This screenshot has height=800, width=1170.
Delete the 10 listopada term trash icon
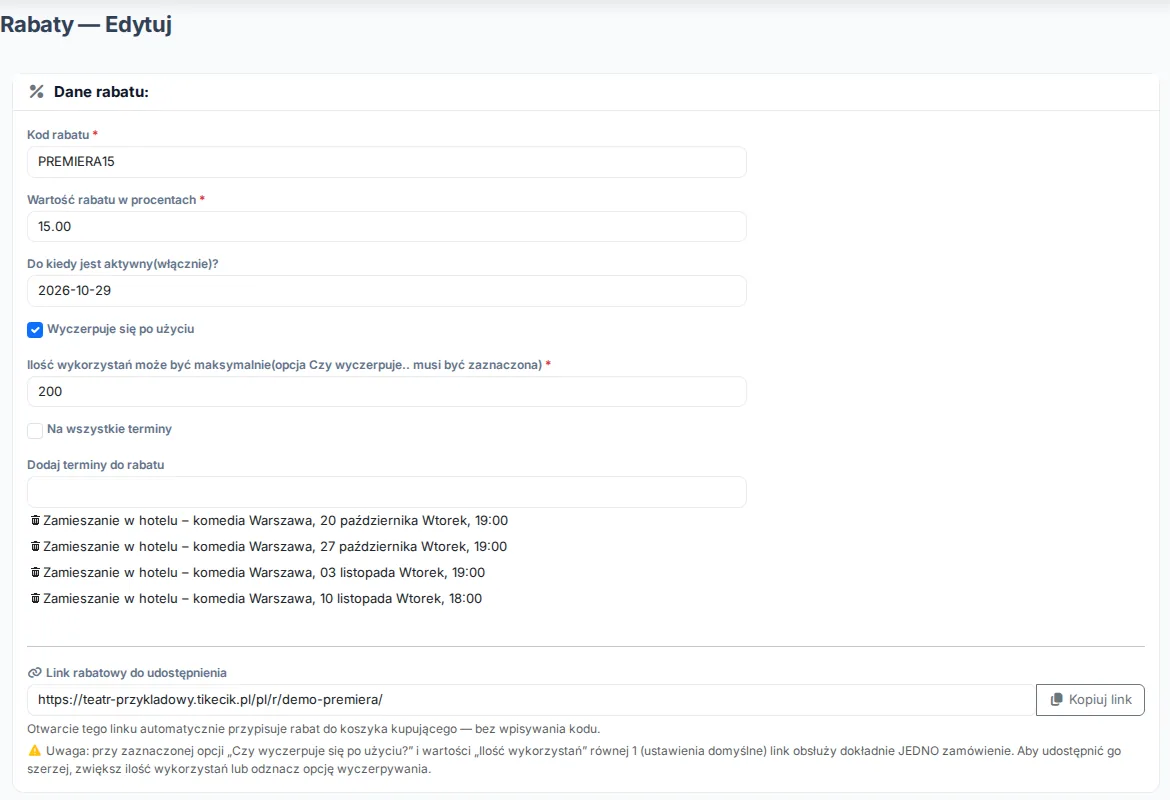click(x=35, y=599)
